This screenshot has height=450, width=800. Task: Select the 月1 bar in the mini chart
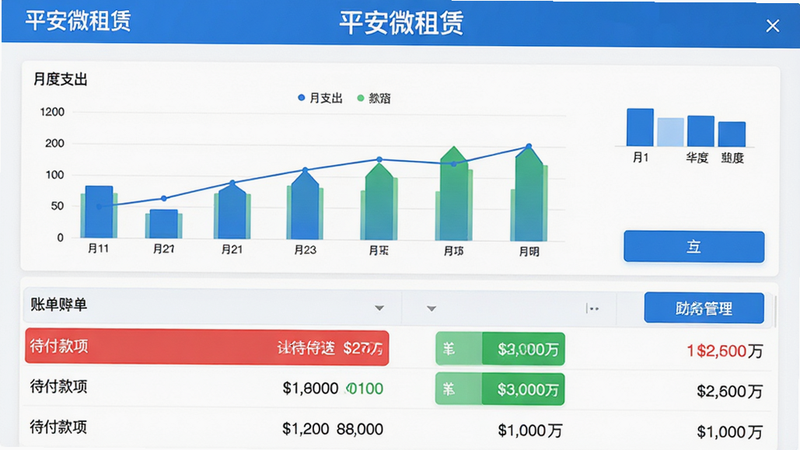(x=640, y=128)
